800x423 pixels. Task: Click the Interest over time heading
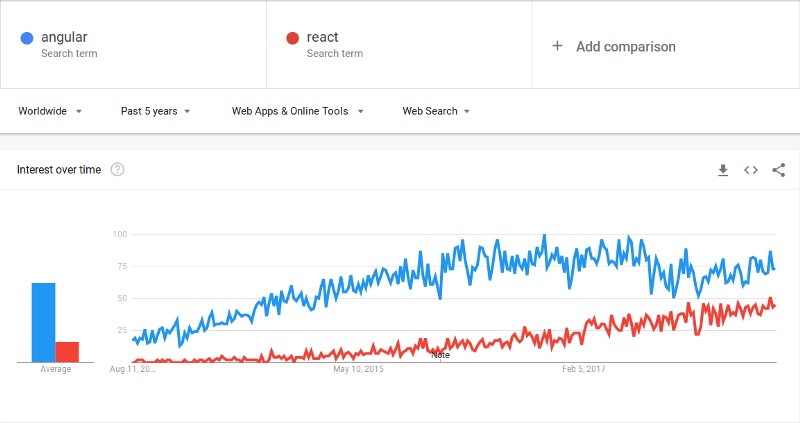pos(59,169)
